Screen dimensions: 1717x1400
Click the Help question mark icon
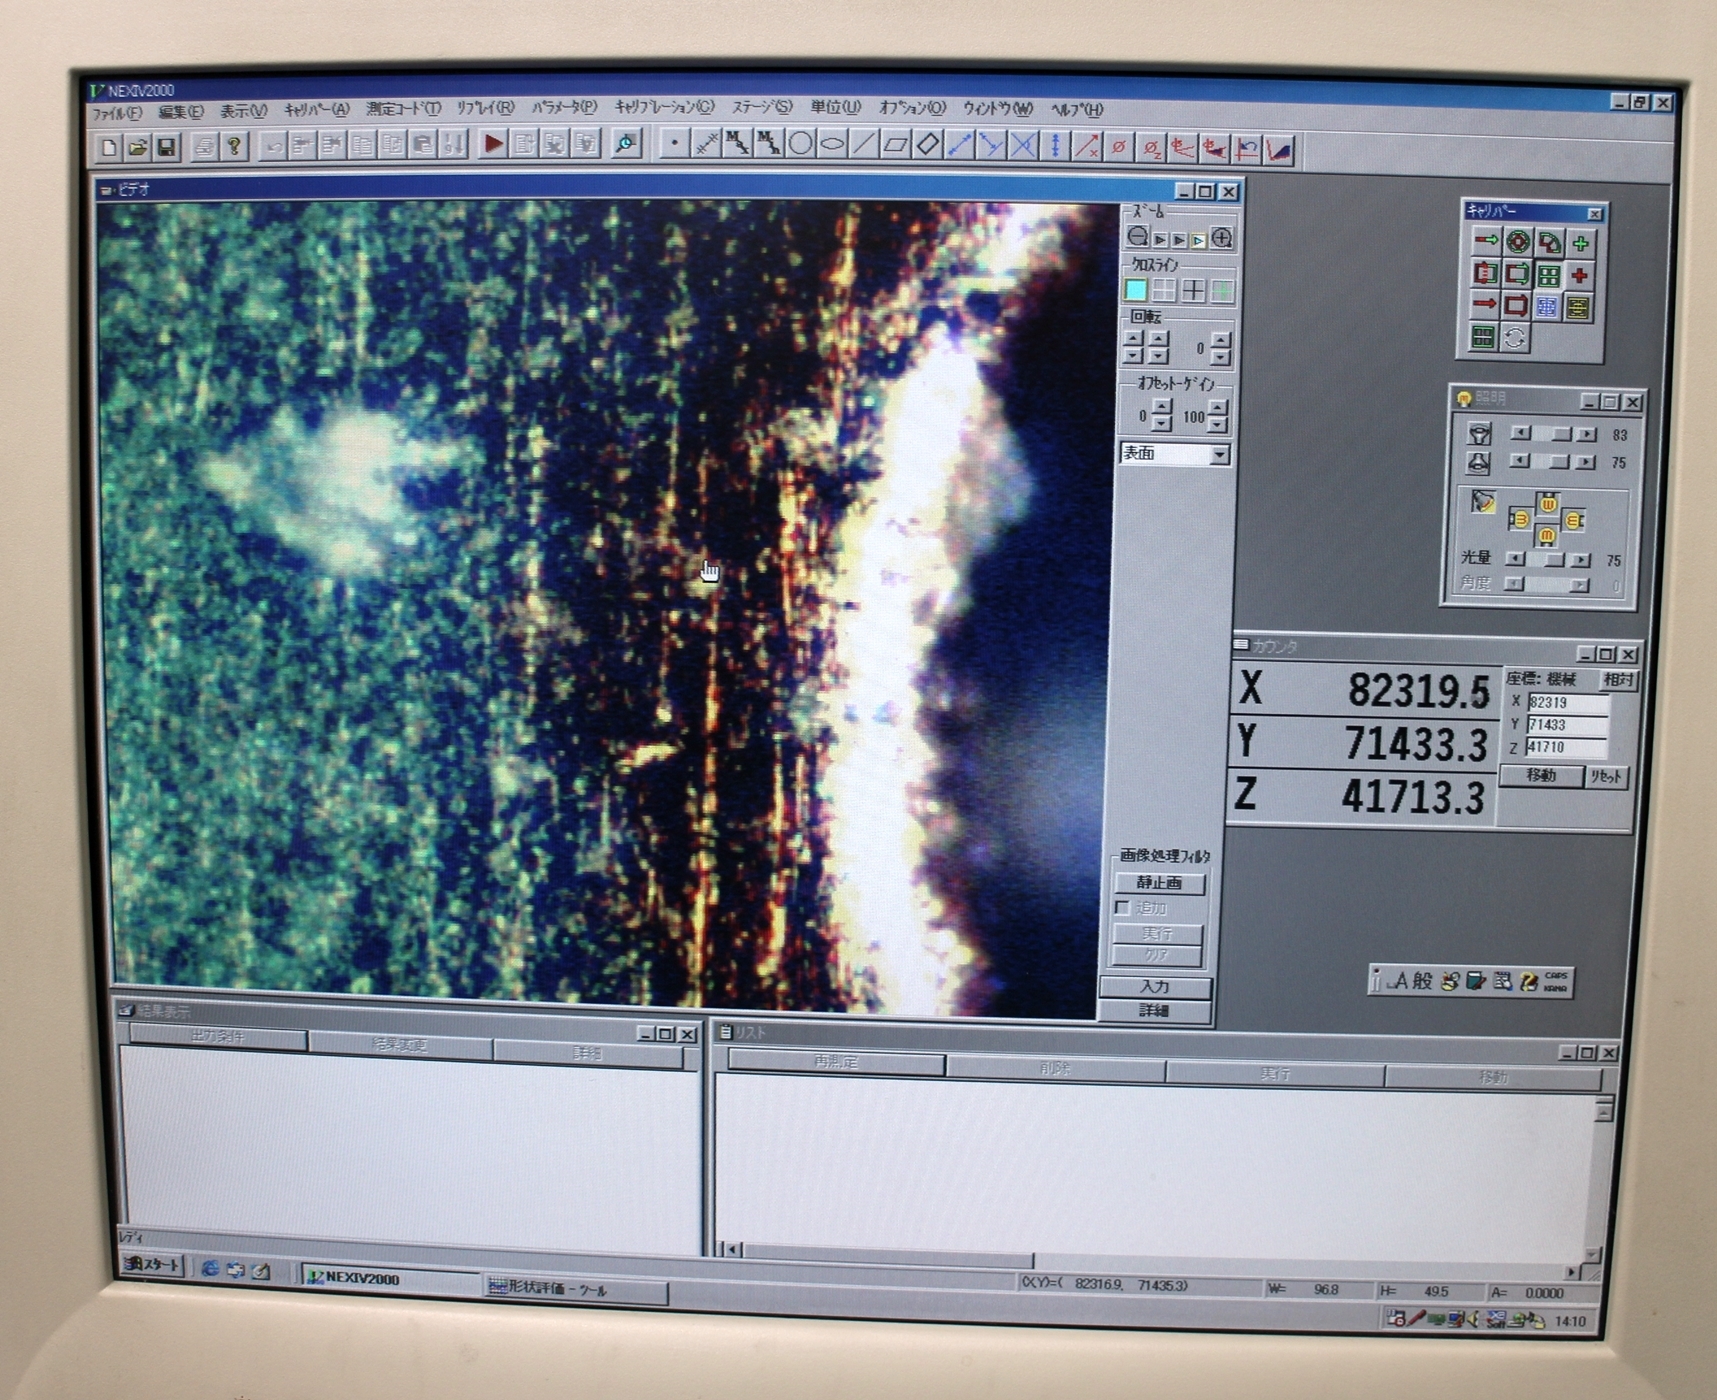pos(234,148)
